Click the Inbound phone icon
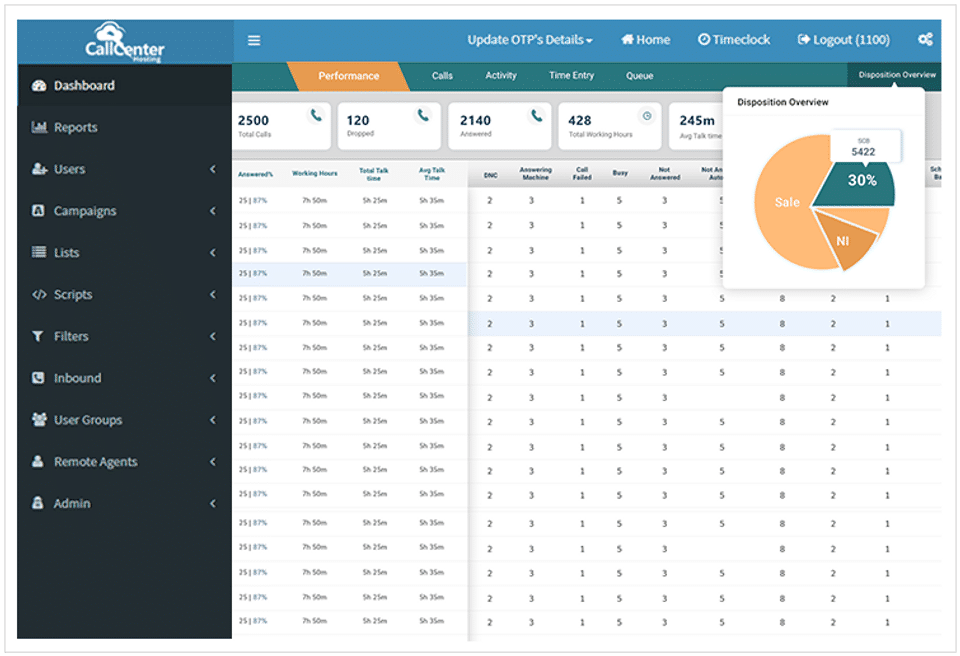960x656 pixels. (39, 378)
